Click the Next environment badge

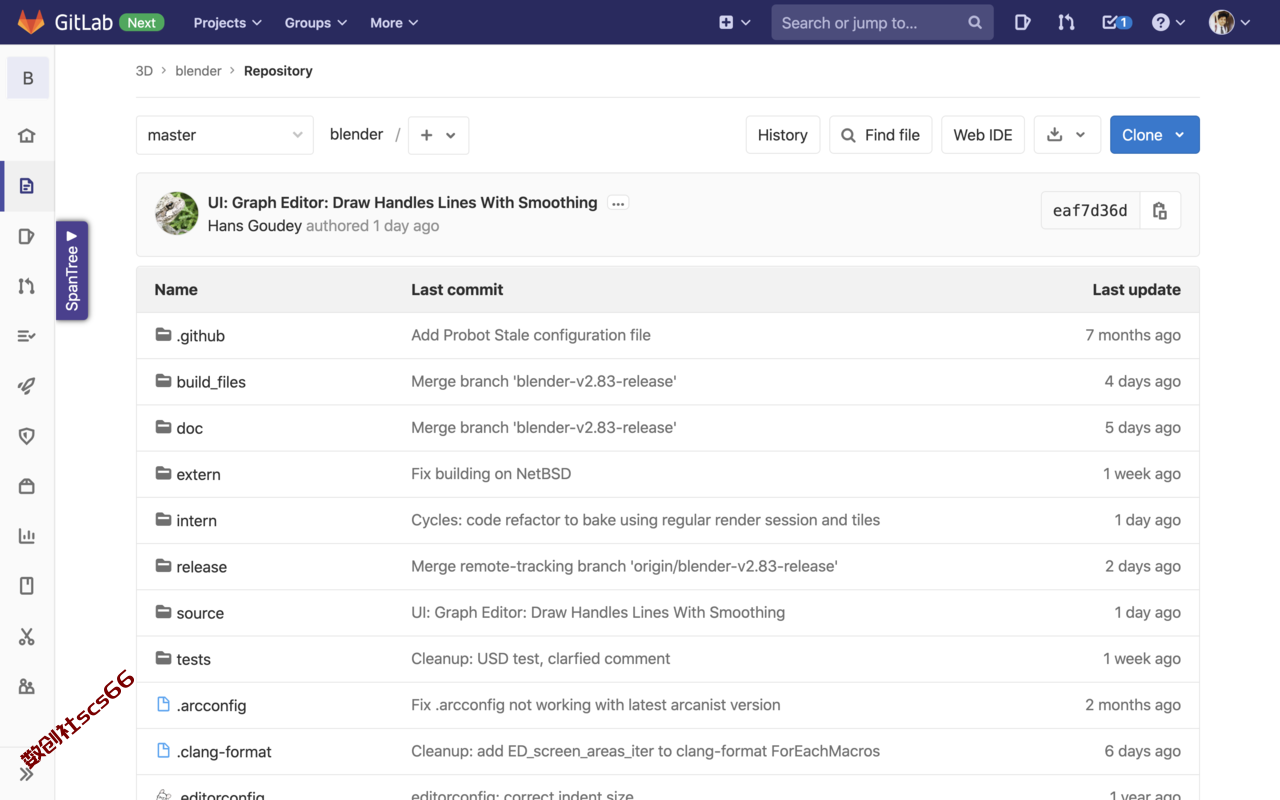(142, 22)
